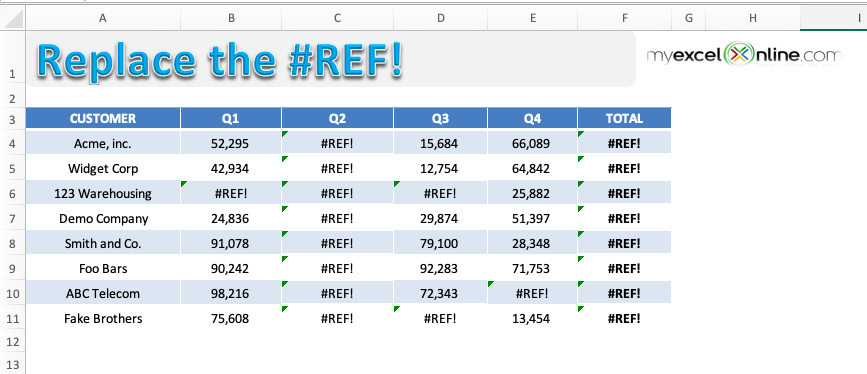Click the TOTAL header cell
The height and width of the screenshot is (374, 867).
point(624,118)
